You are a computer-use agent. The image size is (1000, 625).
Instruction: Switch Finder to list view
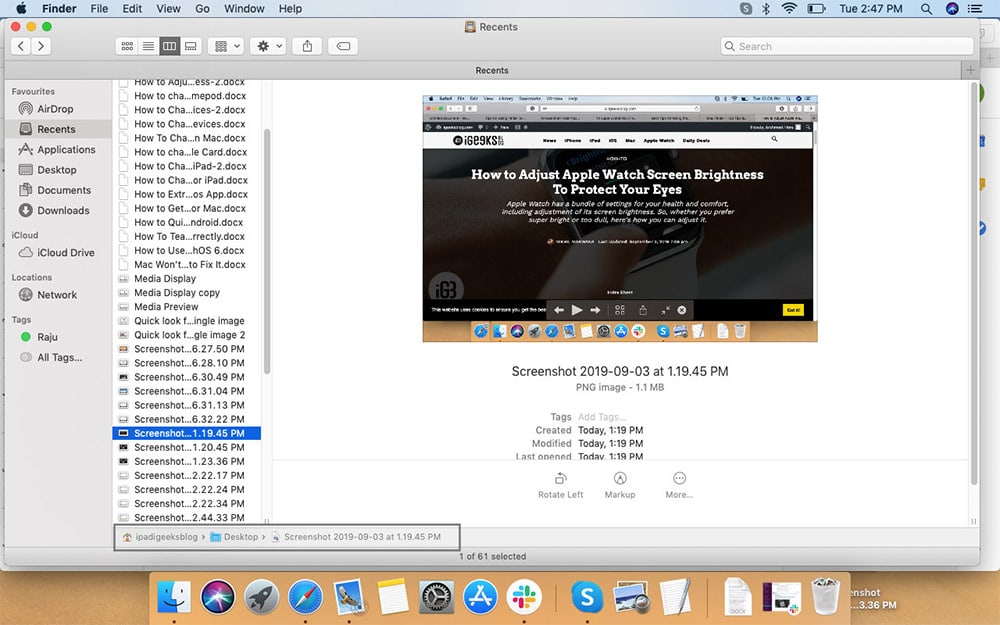click(x=146, y=45)
